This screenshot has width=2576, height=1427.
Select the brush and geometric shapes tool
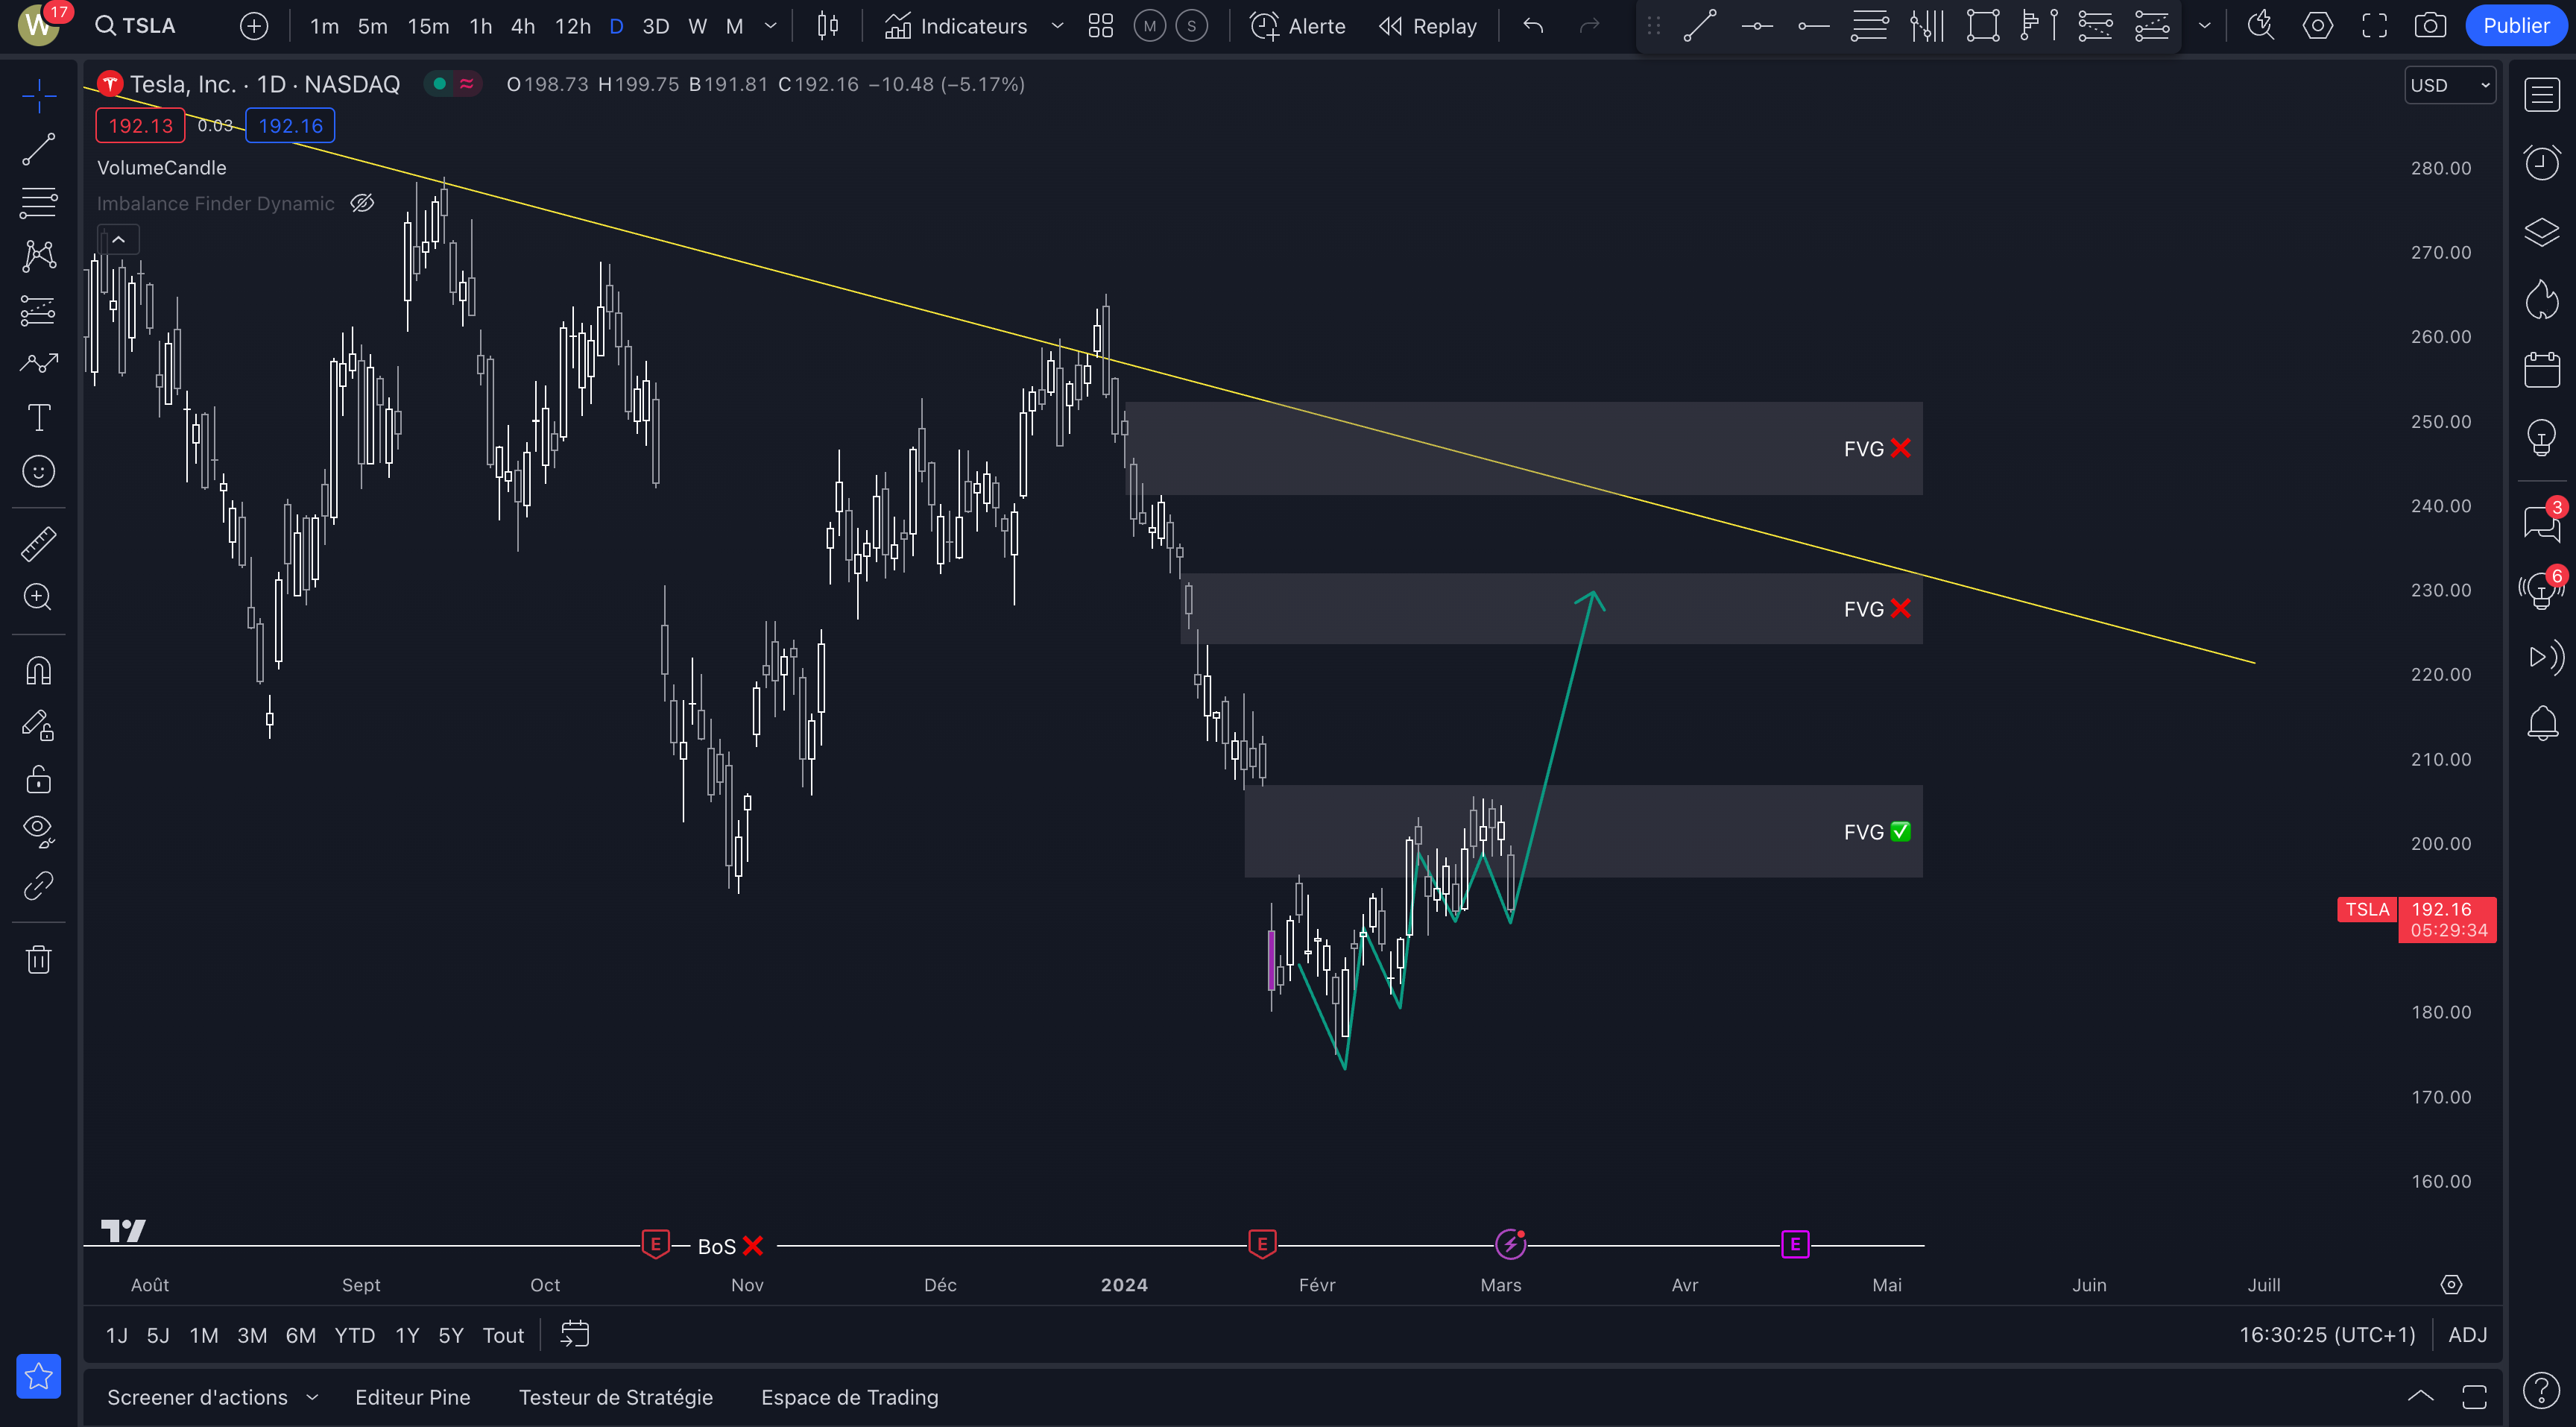pos(39,363)
